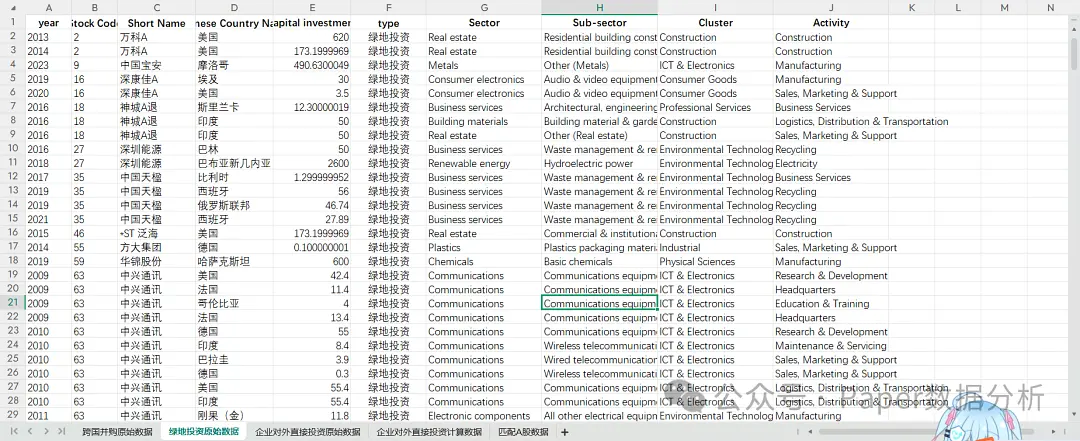Select column M header

click(x=1004, y=8)
